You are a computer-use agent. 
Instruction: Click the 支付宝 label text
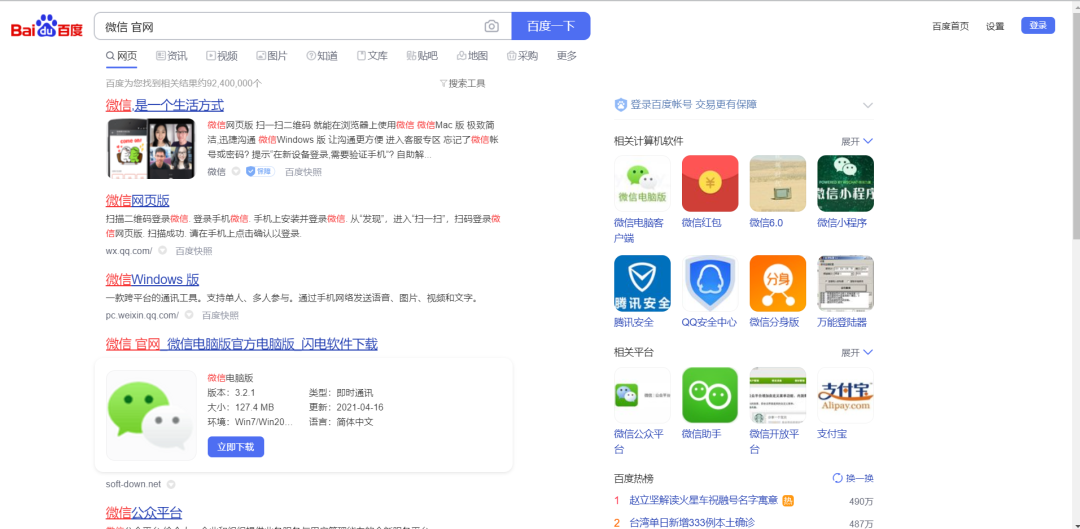(831, 434)
